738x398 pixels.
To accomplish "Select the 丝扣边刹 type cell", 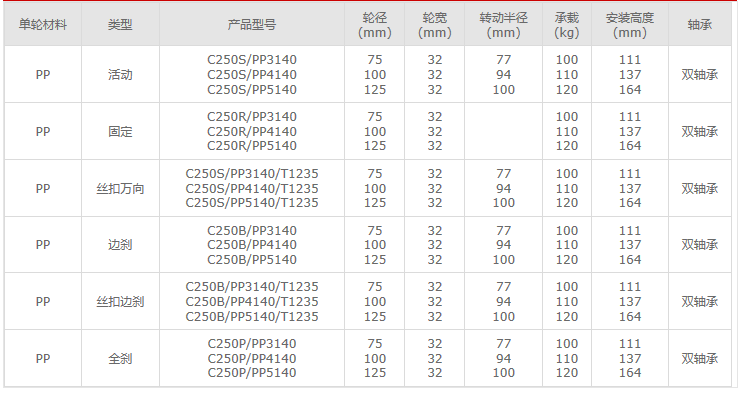I will 120,302.
